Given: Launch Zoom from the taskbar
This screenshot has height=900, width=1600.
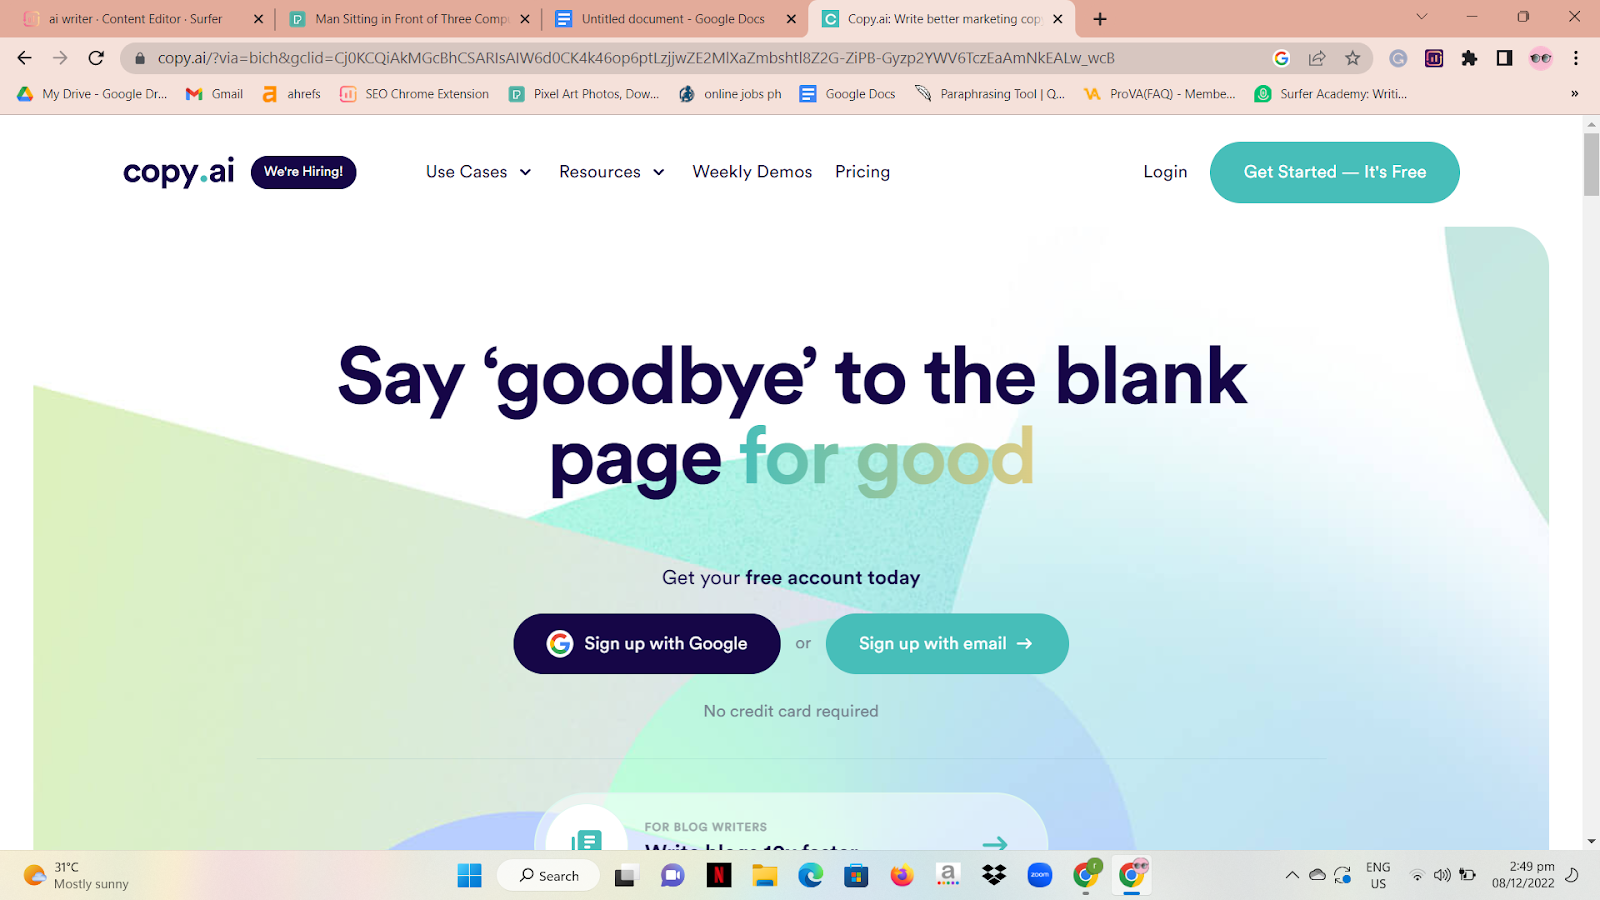Looking at the screenshot, I should tap(1040, 876).
